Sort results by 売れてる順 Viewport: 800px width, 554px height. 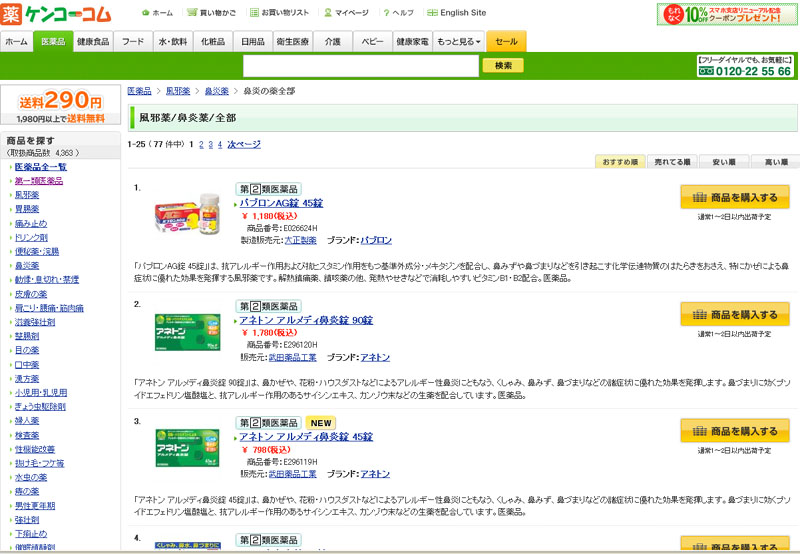click(x=672, y=161)
